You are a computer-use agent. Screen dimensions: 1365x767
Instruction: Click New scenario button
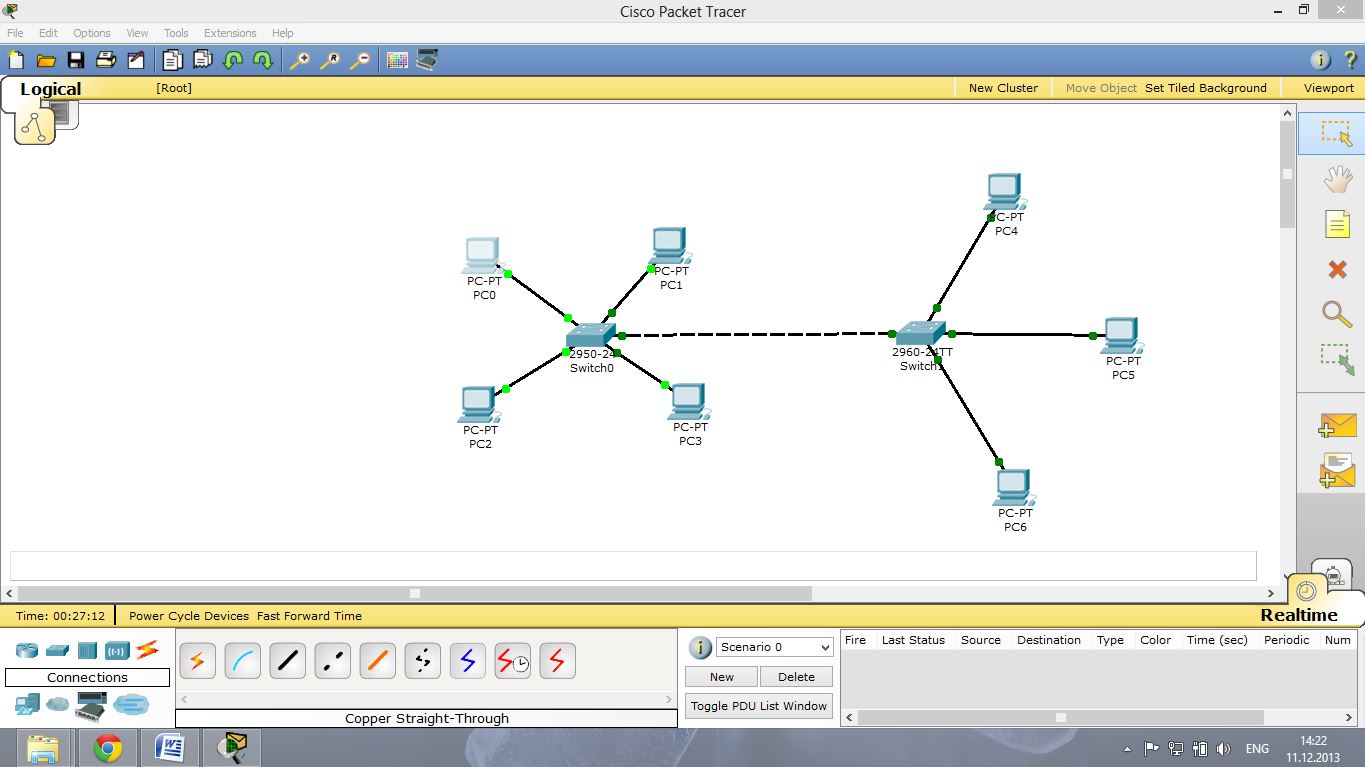722,677
